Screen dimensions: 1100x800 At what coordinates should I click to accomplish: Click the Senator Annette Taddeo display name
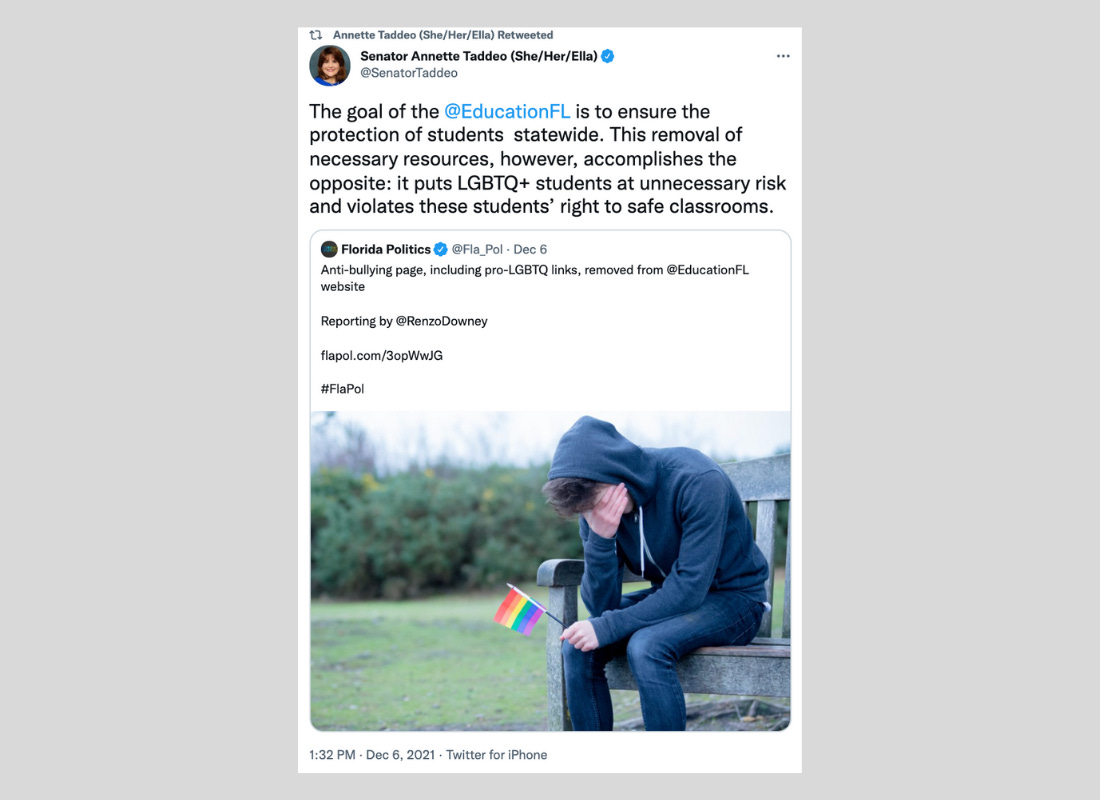pyautogui.click(x=479, y=56)
